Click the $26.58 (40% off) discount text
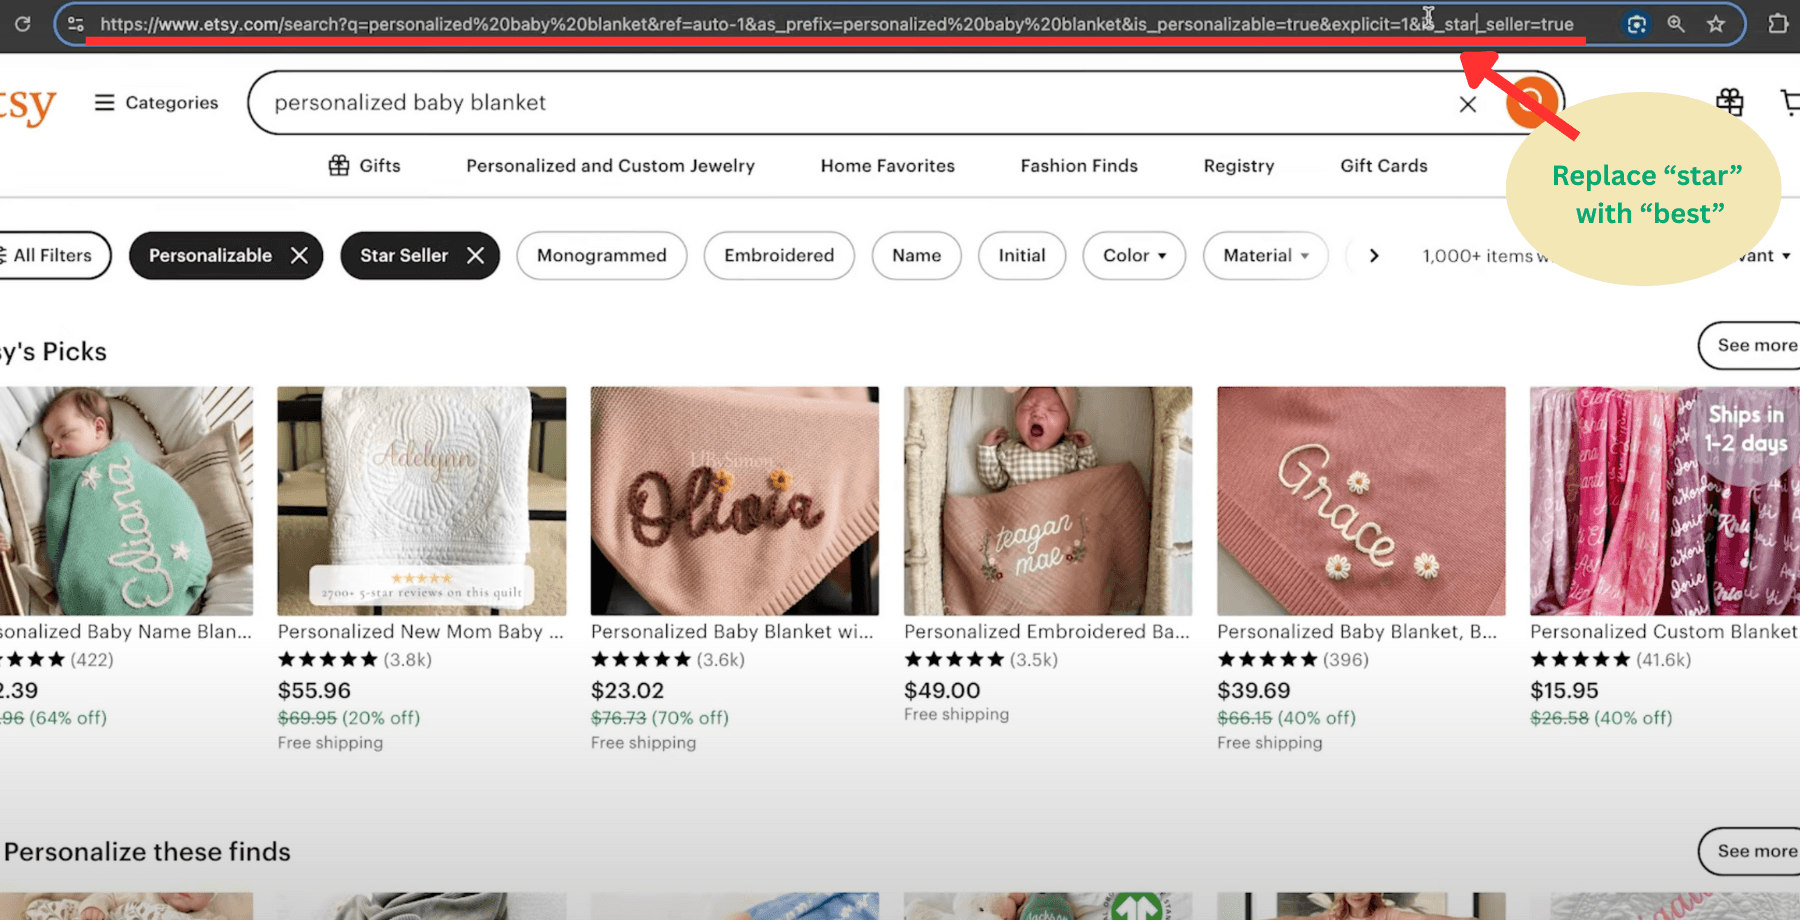Viewport: 1800px width, 920px height. point(1601,718)
